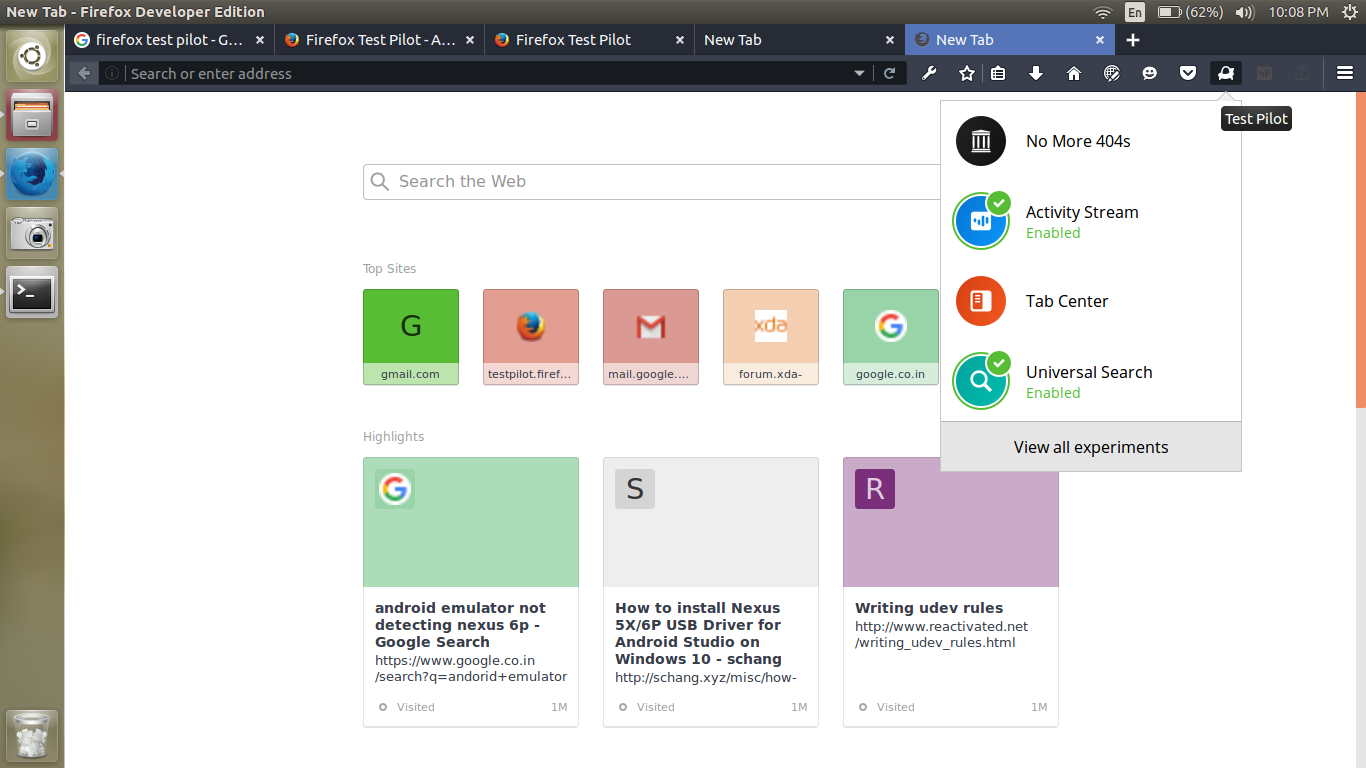This screenshot has width=1366, height=768.
Task: Open android emulator Google Search highlight
Action: [x=471, y=592]
